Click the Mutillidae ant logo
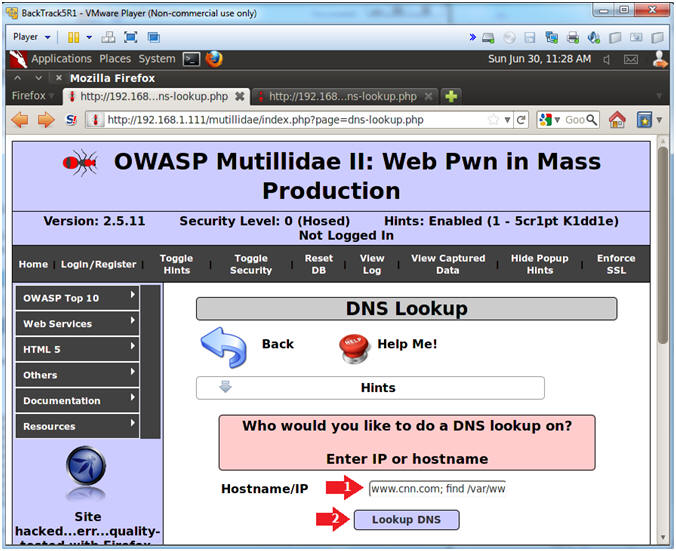Image resolution: width=676 pixels, height=551 pixels. tap(81, 163)
